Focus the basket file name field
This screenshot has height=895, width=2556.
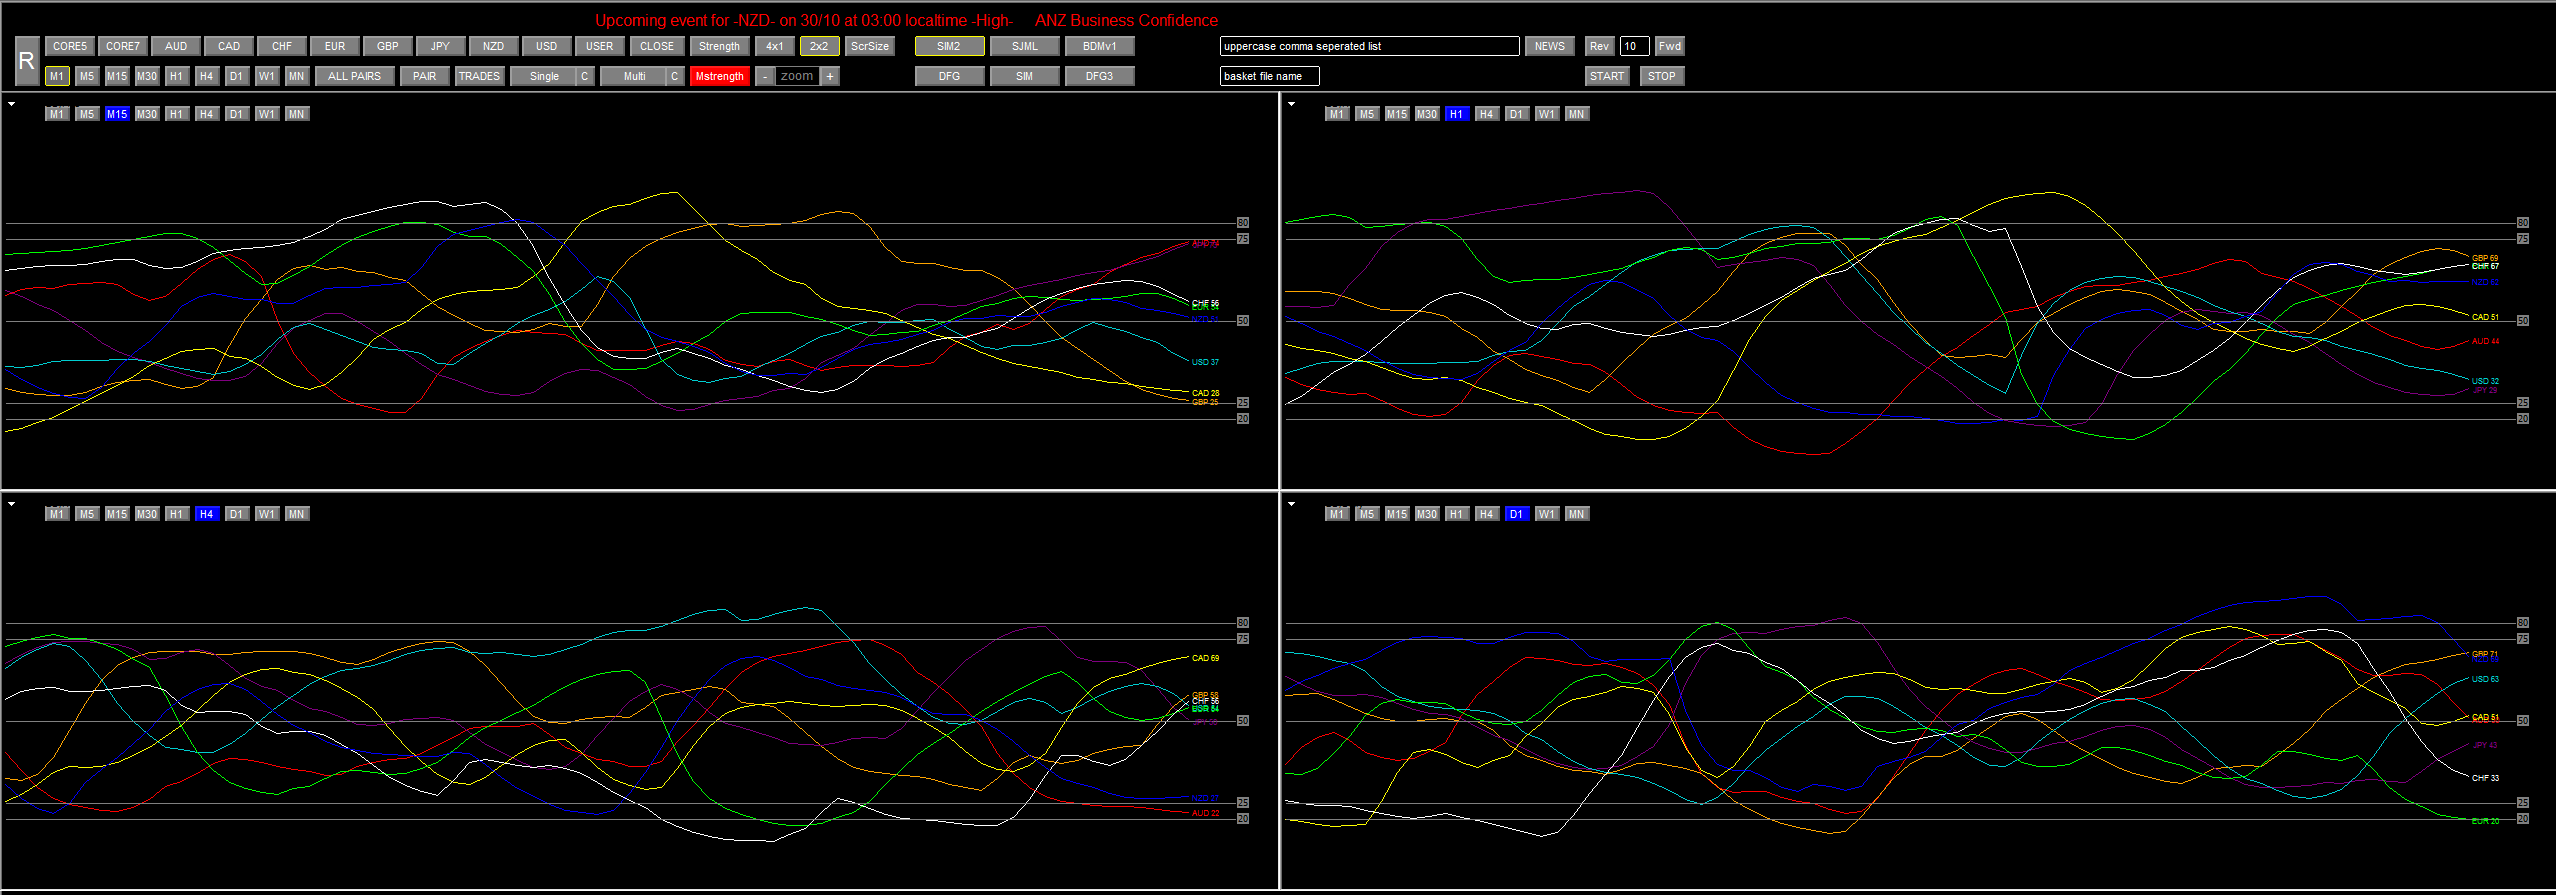tap(1270, 76)
